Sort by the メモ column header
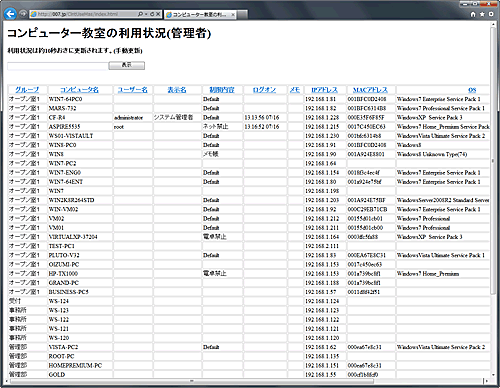Image resolution: width=500 pixels, height=388 pixels. [x=295, y=90]
